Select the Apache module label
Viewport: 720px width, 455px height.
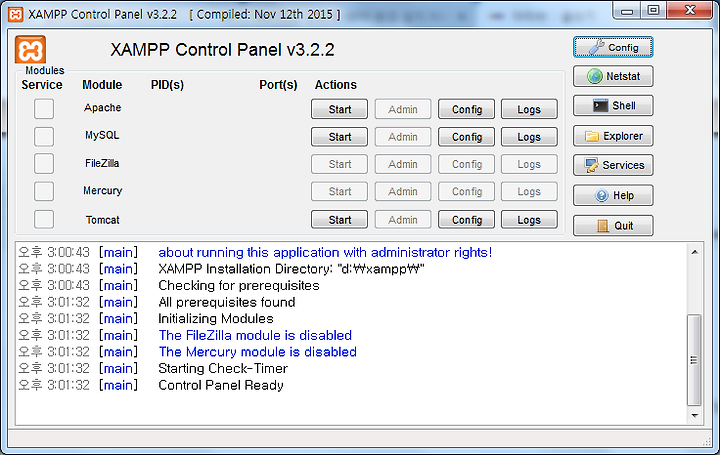pos(102,107)
